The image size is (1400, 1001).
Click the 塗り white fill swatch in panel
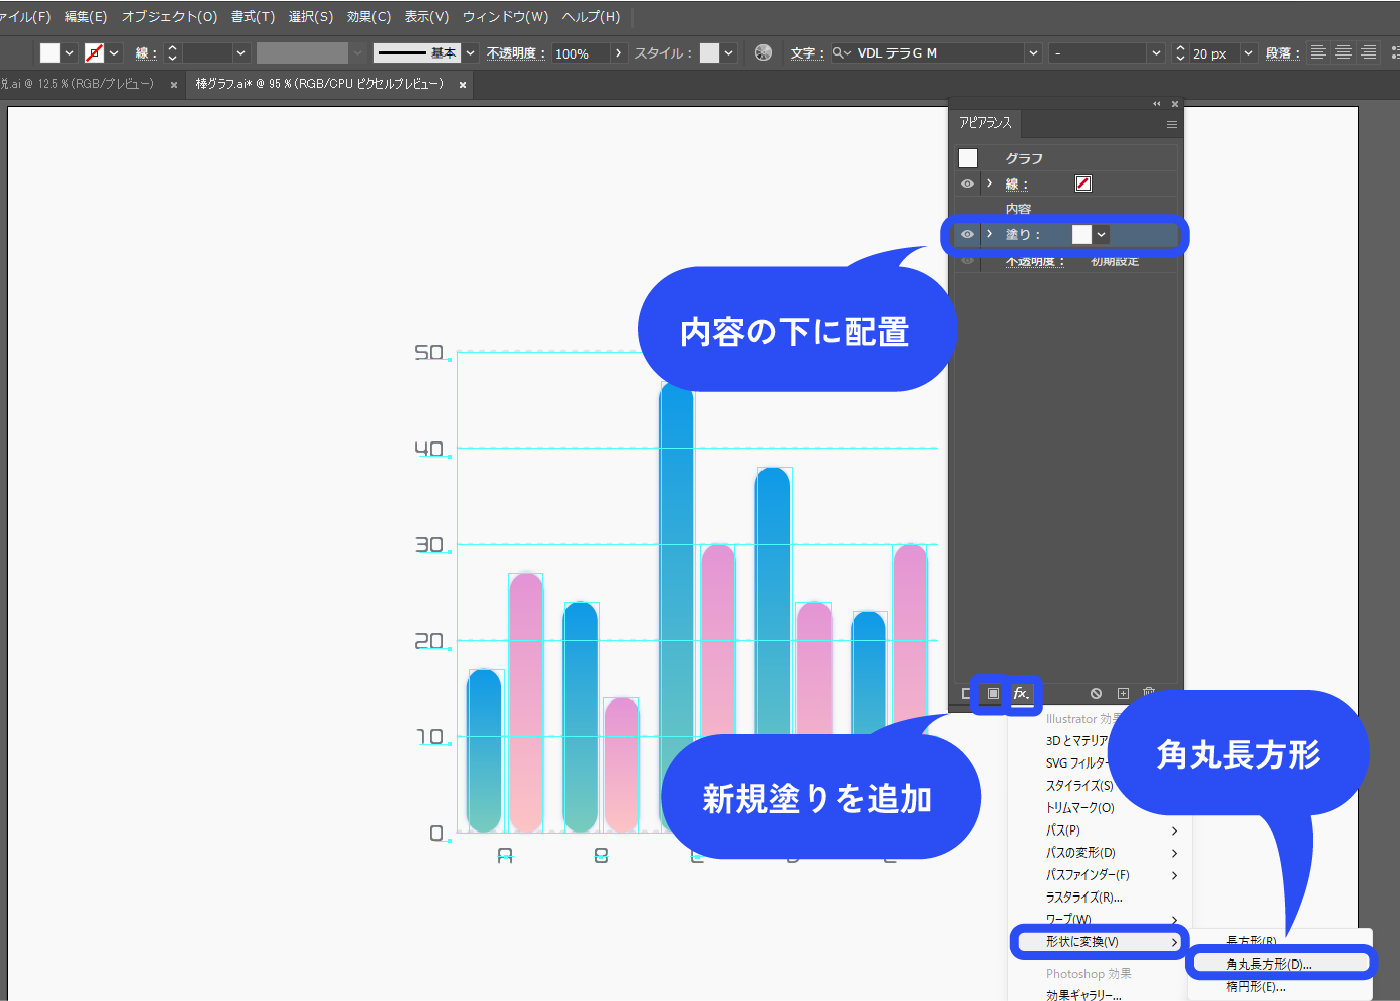coord(1082,235)
